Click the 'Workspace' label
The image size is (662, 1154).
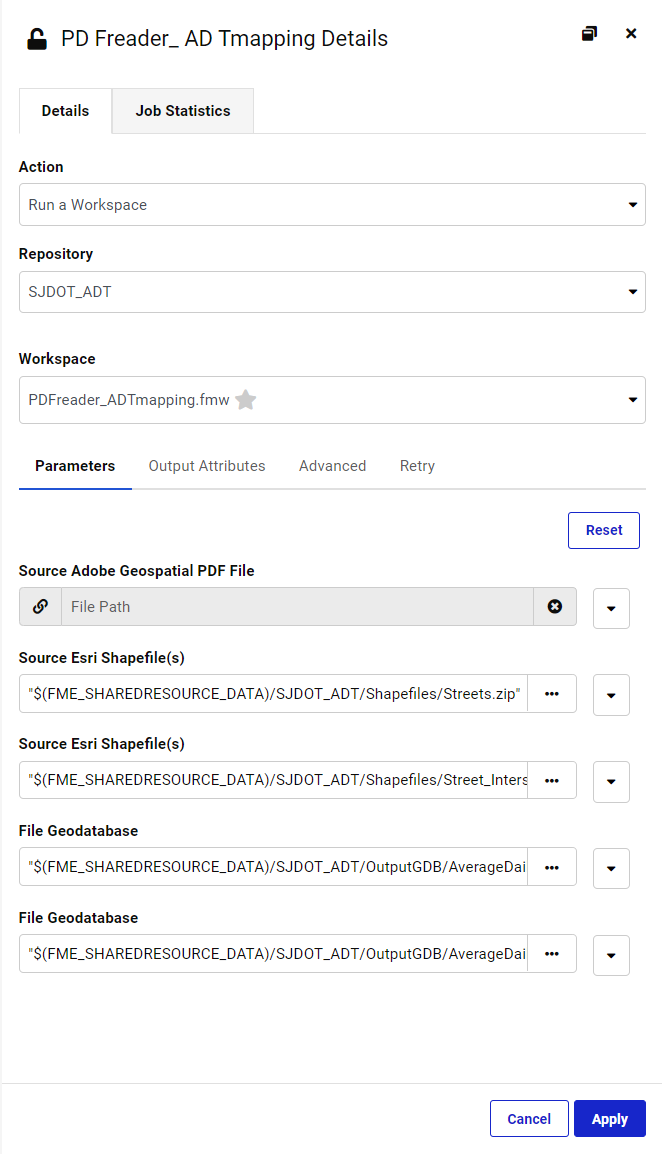pyautogui.click(x=57, y=359)
